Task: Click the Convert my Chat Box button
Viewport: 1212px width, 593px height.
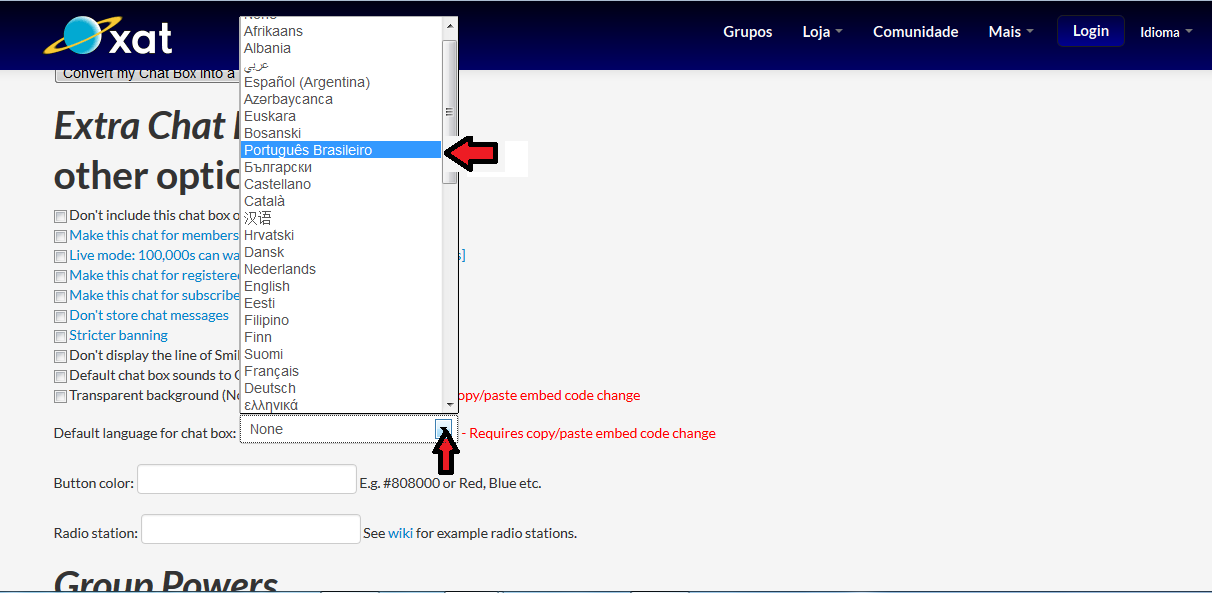Action: coord(147,74)
